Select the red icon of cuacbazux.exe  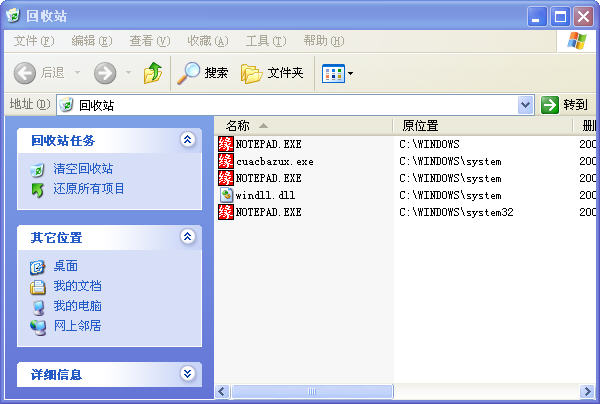click(226, 161)
